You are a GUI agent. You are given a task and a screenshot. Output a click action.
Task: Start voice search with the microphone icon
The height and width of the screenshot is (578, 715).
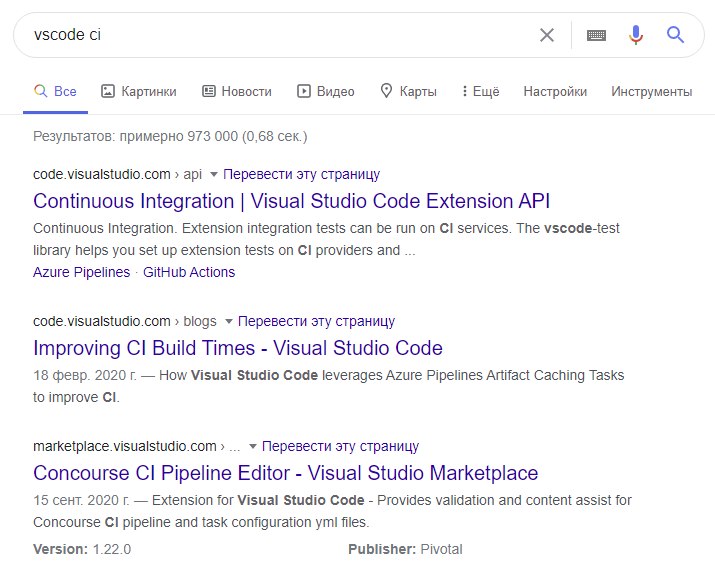636,35
